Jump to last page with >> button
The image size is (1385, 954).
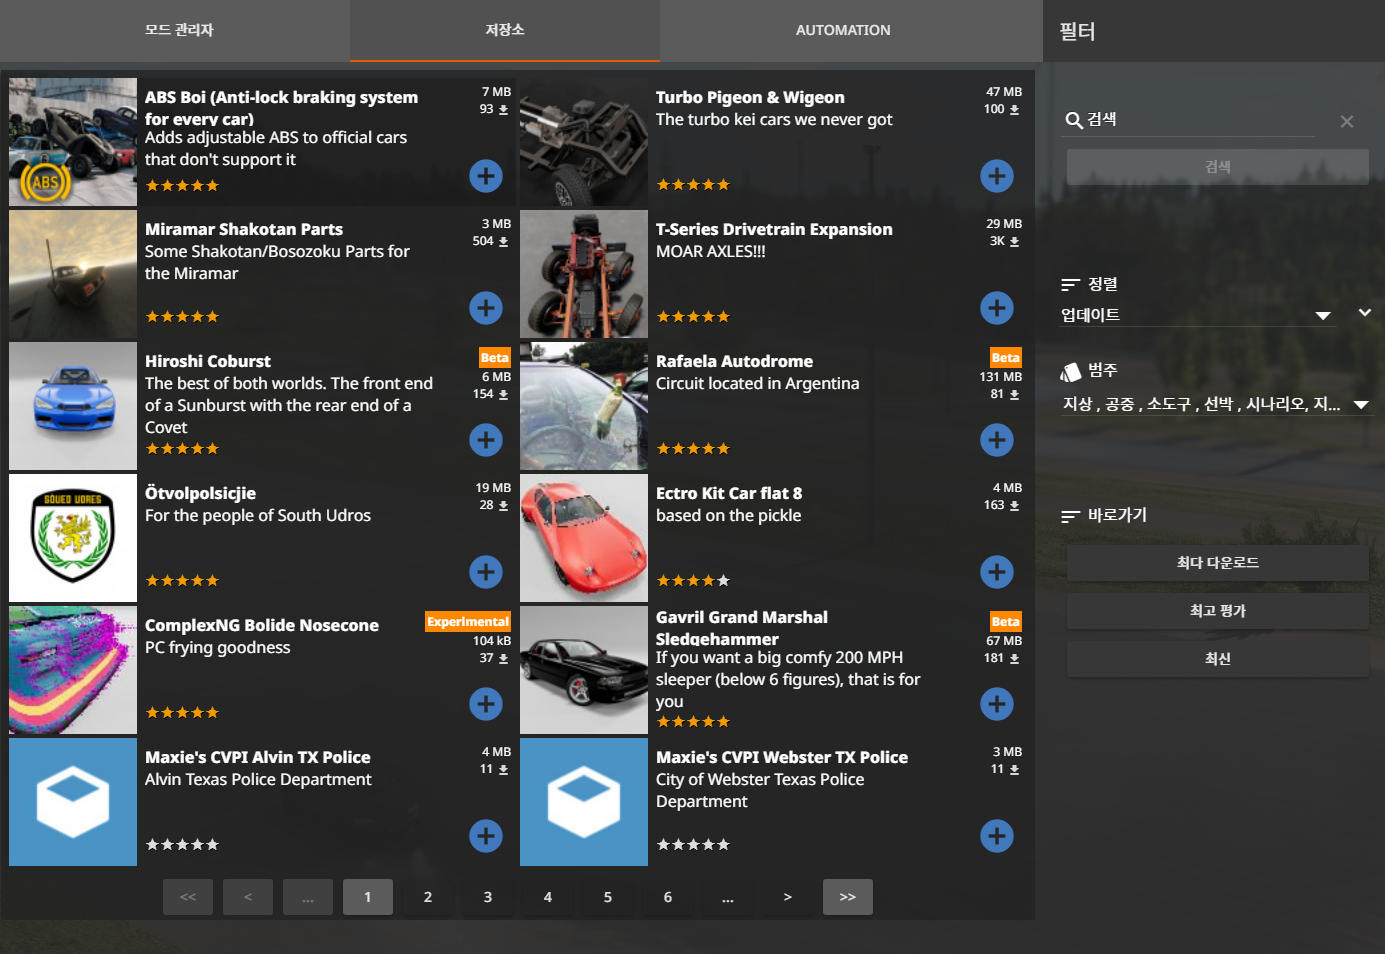pos(847,897)
